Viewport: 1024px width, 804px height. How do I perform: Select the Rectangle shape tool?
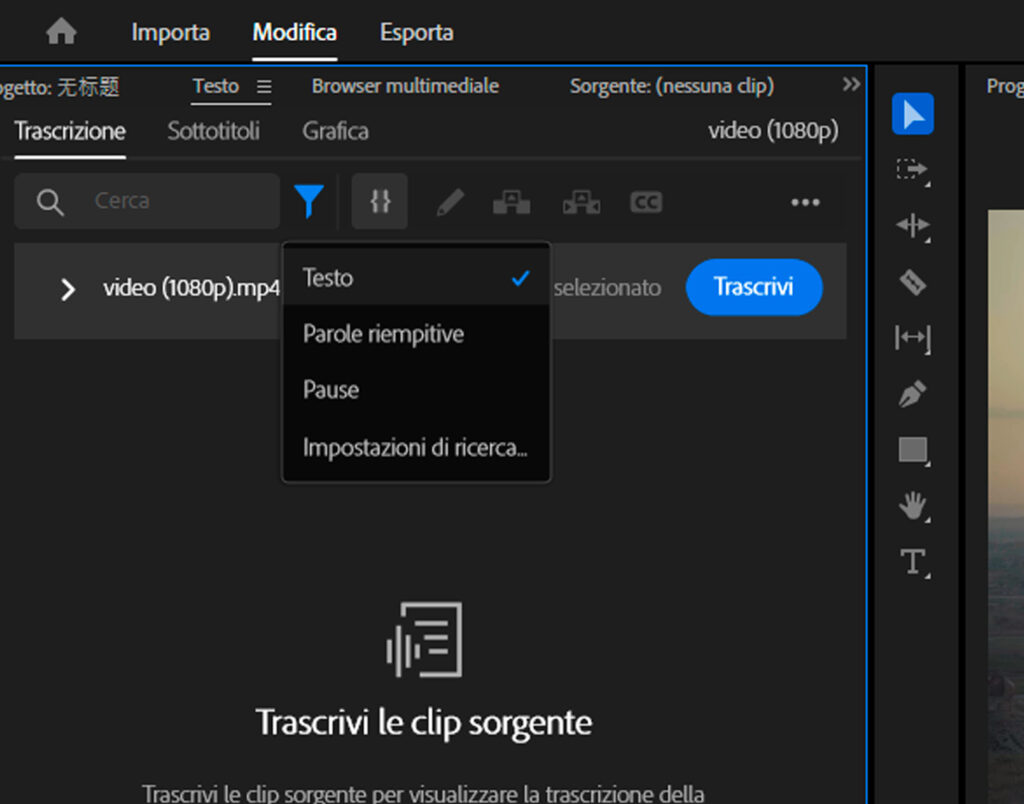pos(912,450)
